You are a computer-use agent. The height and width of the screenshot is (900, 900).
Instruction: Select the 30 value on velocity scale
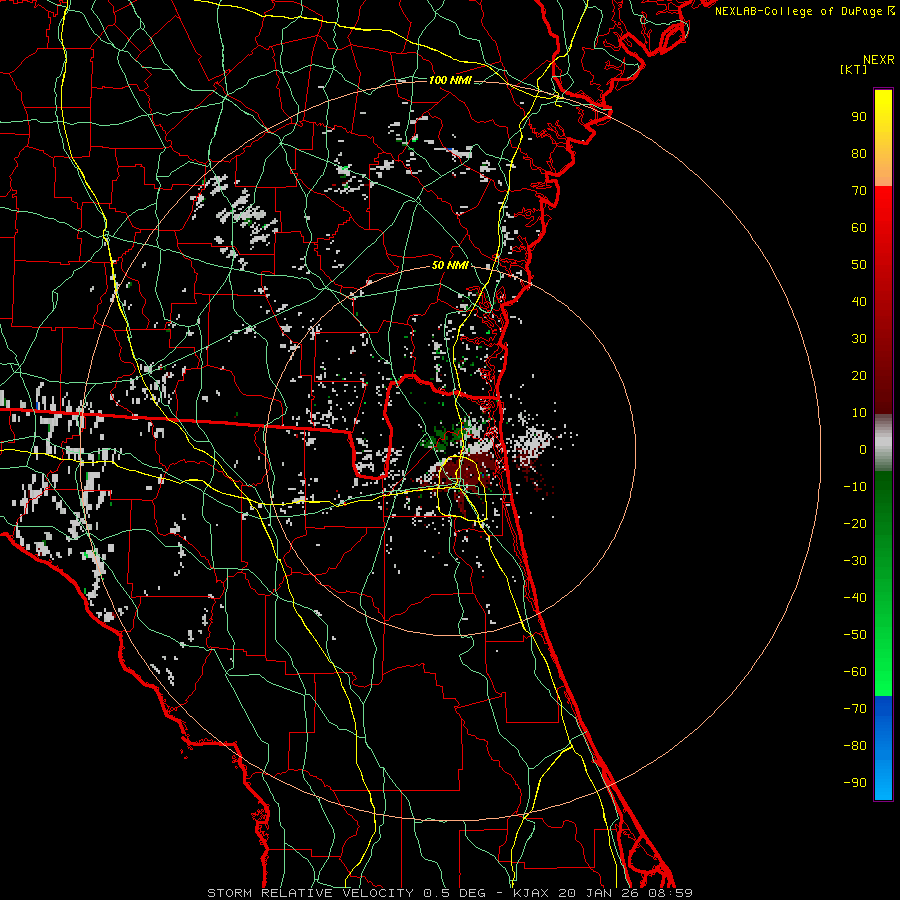tap(859, 339)
